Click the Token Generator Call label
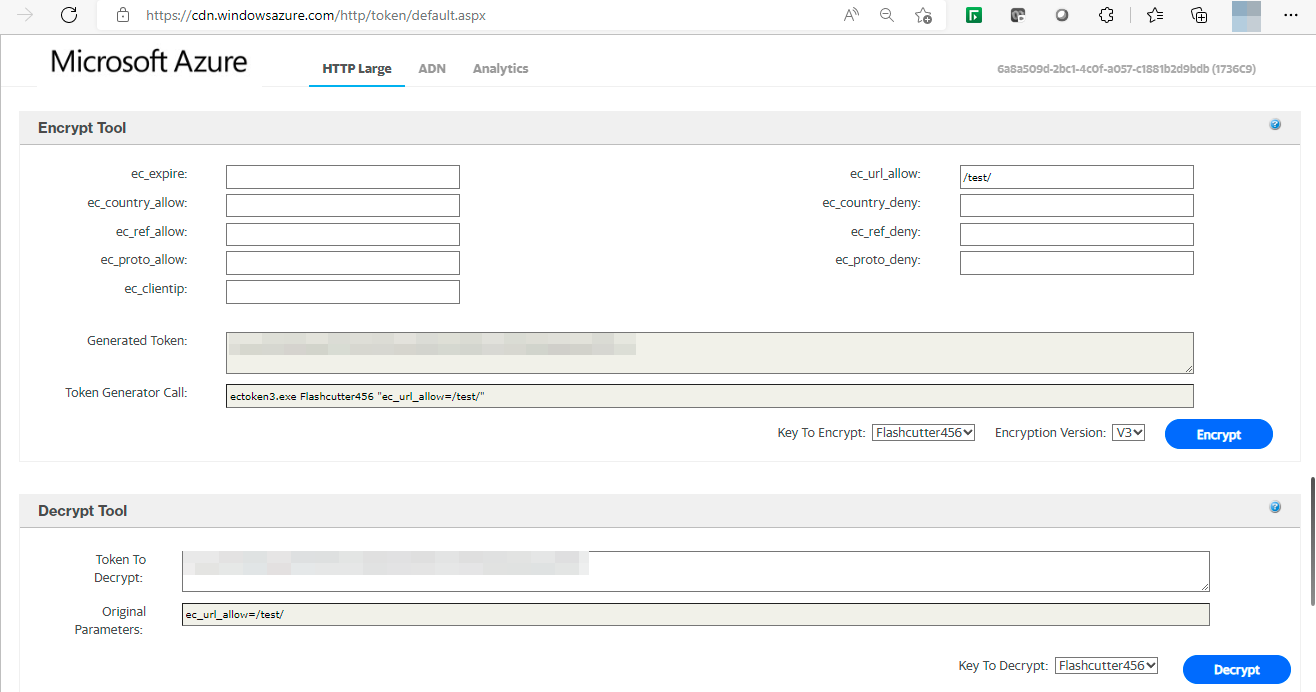This screenshot has width=1316, height=692. pyautogui.click(x=126, y=393)
